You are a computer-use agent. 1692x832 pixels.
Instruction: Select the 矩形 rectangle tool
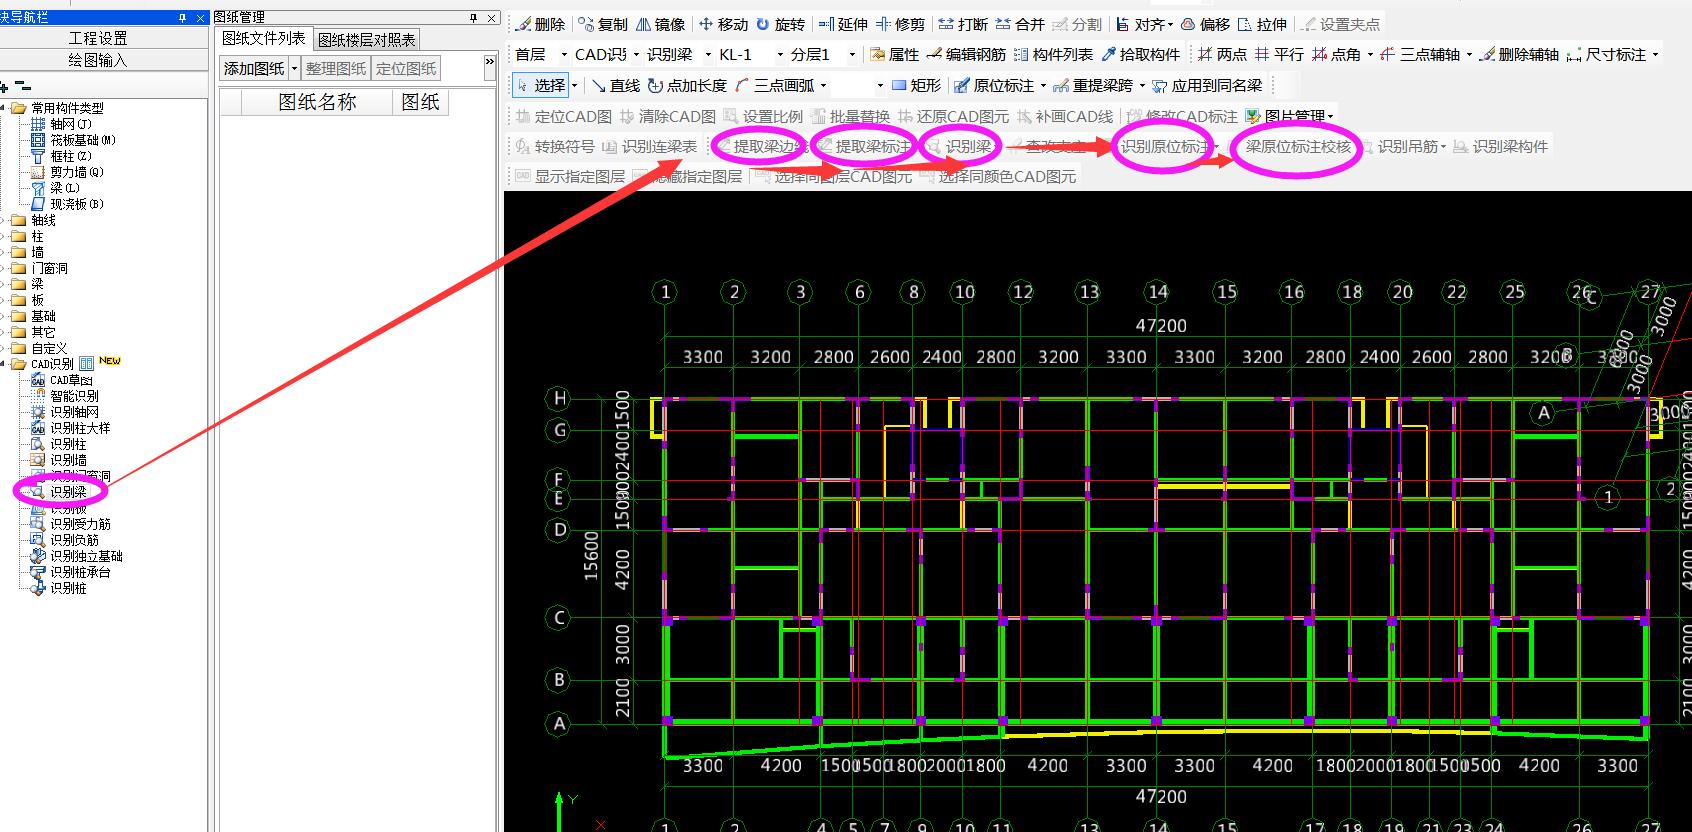[x=916, y=85]
